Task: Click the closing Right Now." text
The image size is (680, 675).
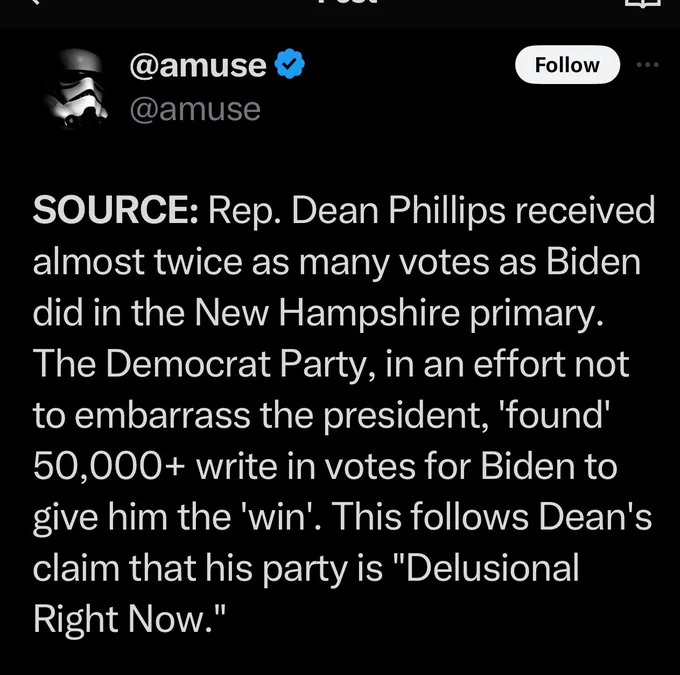Action: coord(129,619)
